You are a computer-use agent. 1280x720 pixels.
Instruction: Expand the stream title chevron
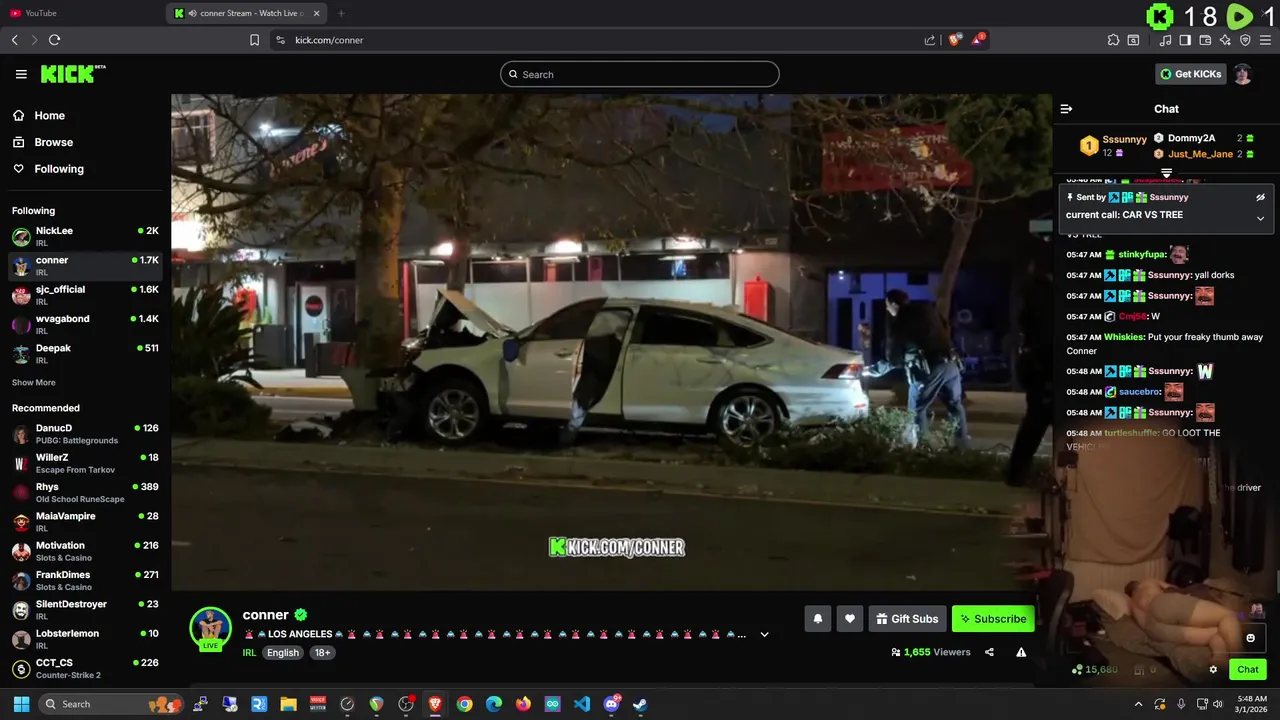coord(764,634)
